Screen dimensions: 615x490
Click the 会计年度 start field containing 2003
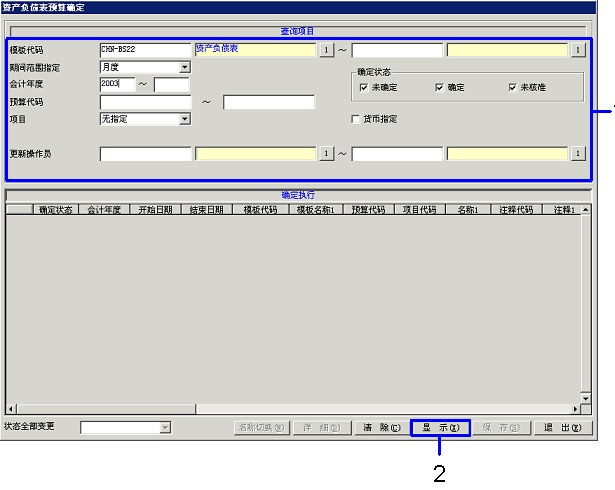(116, 84)
